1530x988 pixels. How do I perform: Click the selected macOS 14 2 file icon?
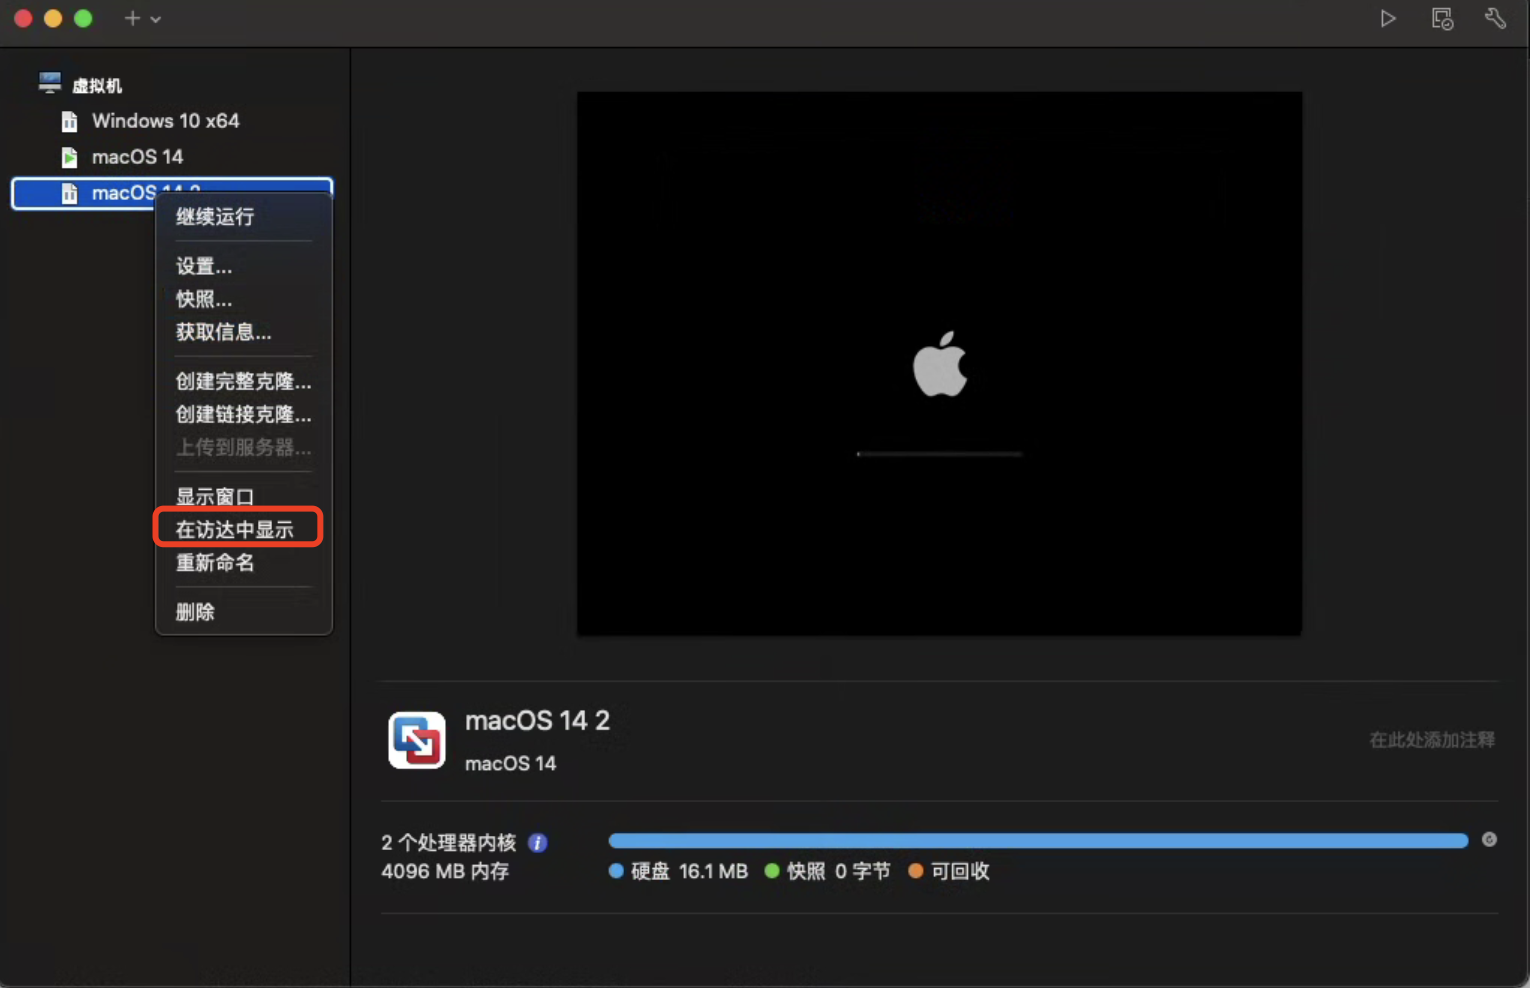click(69, 193)
